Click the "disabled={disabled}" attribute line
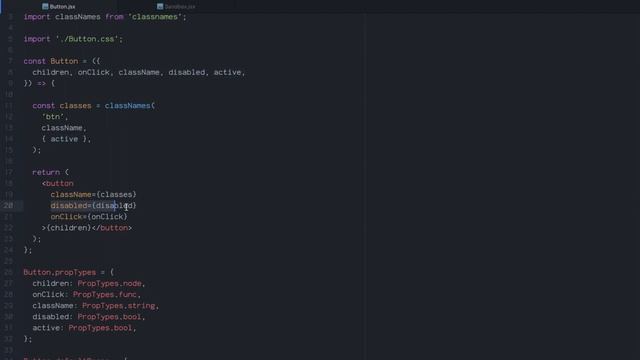Screen dimensions: 640x360 coord(93,205)
